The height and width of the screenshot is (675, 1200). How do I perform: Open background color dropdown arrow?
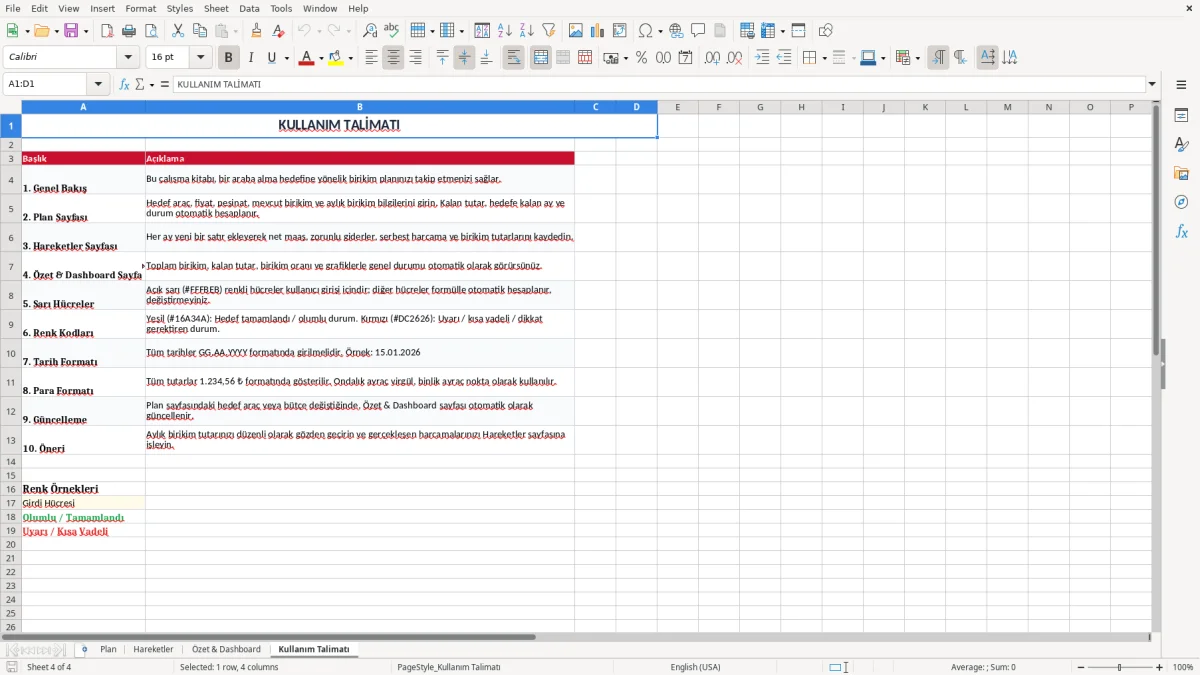coord(350,58)
